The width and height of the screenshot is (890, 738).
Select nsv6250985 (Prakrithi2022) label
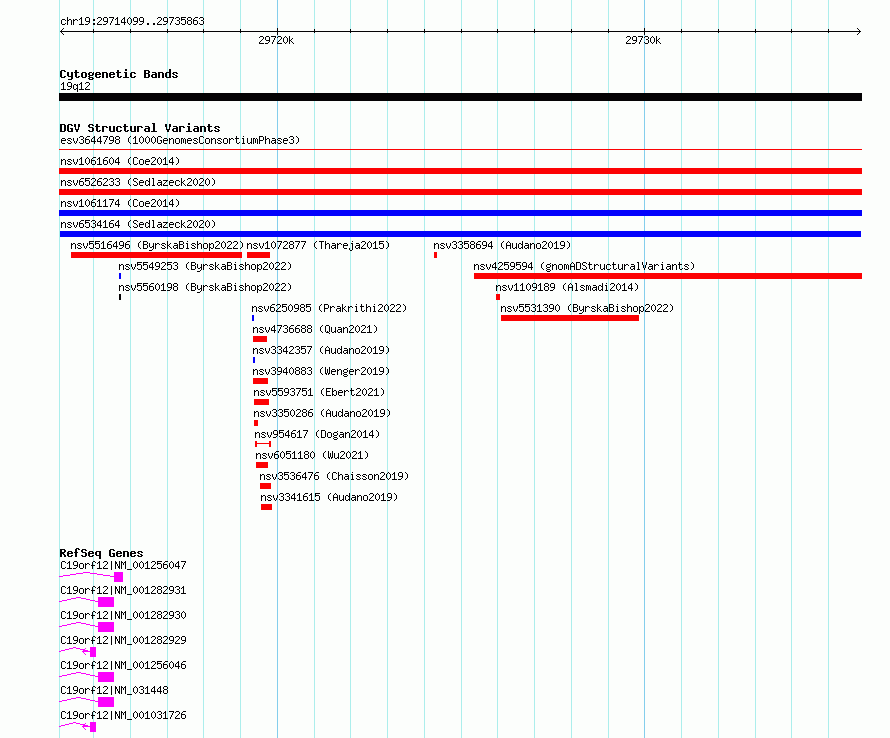pyautogui.click(x=329, y=308)
